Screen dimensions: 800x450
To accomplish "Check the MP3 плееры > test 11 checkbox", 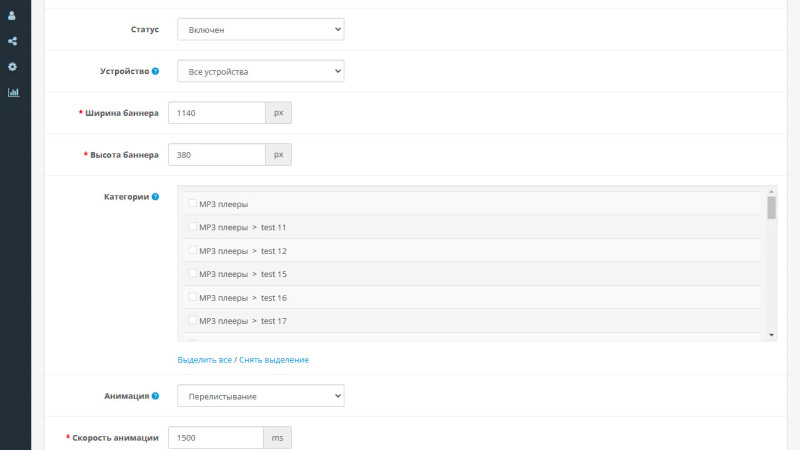I will point(192,227).
